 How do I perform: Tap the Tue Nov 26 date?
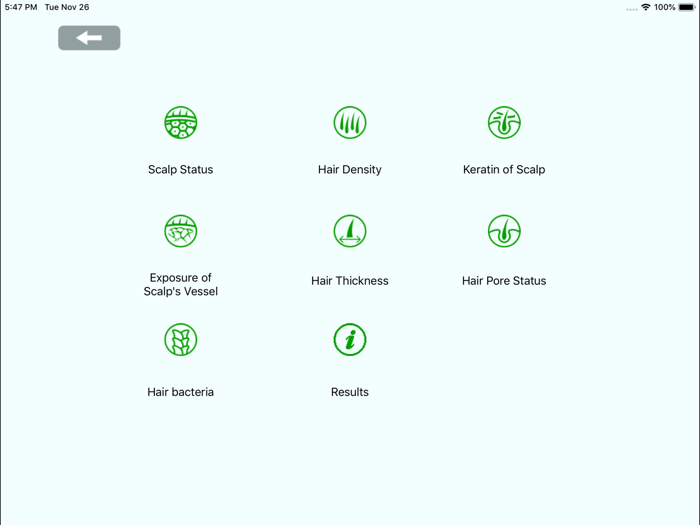point(67,7)
